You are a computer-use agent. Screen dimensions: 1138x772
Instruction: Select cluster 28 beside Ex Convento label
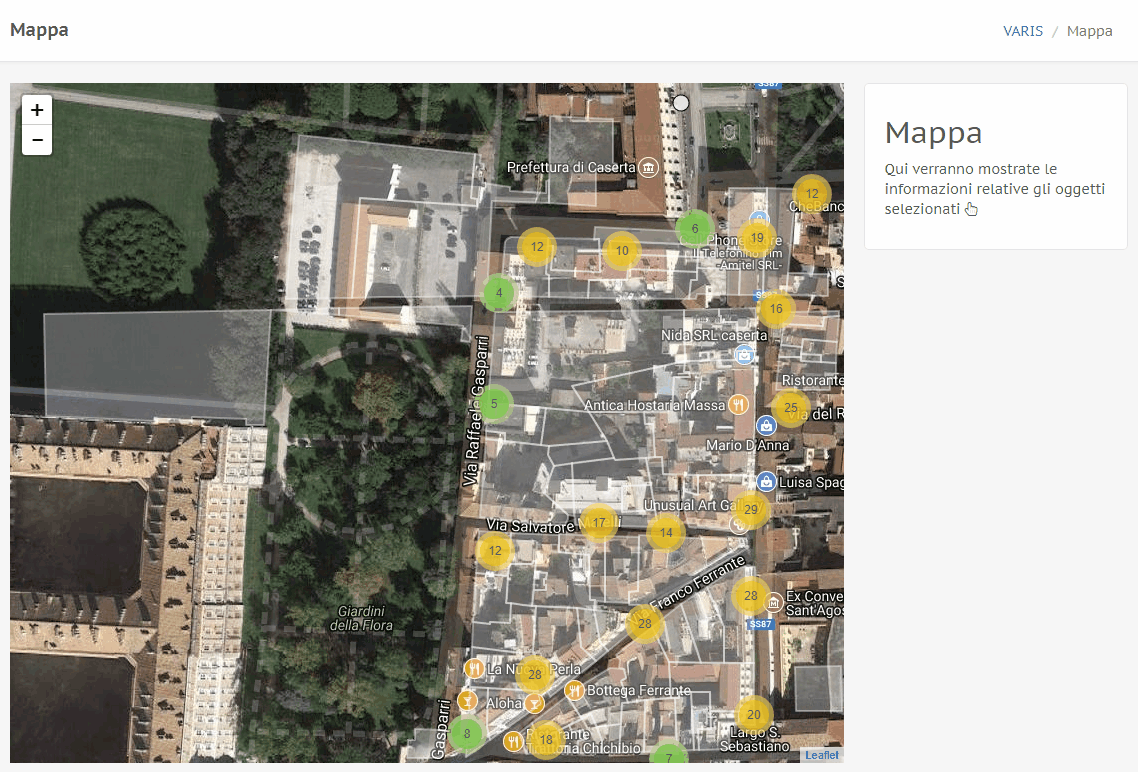[x=750, y=596]
